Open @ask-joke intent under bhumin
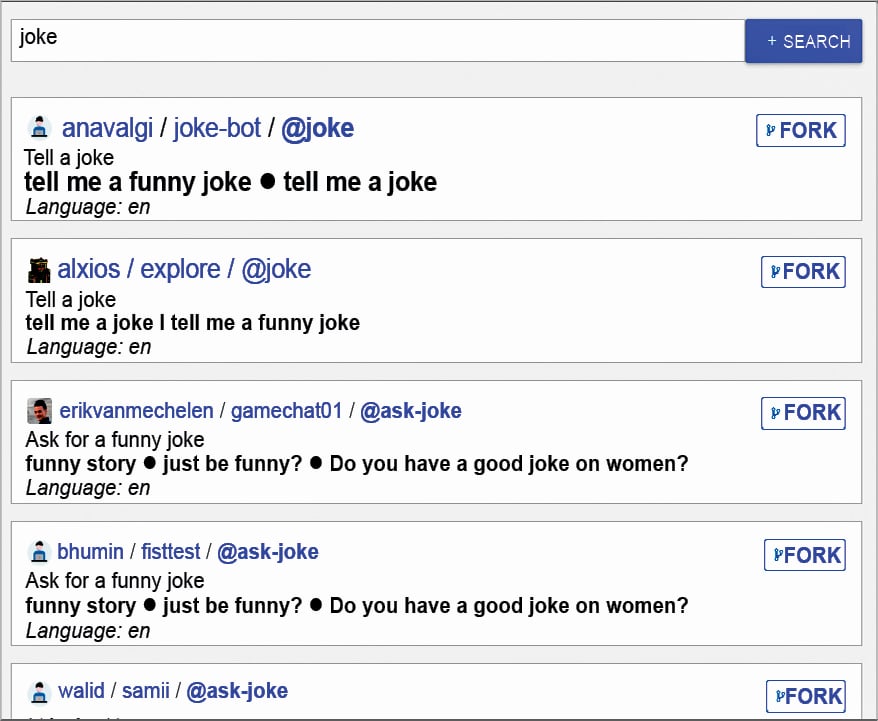Viewport: 878px width, 721px height. click(268, 552)
